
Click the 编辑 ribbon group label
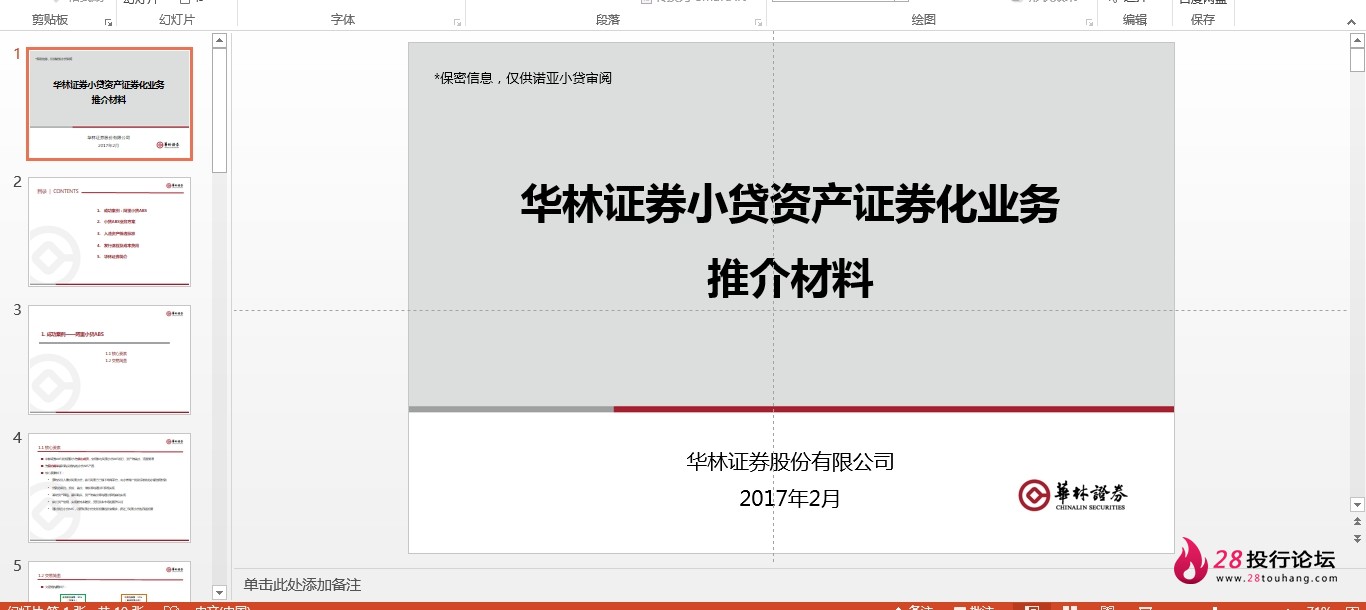pyautogui.click(x=1135, y=20)
